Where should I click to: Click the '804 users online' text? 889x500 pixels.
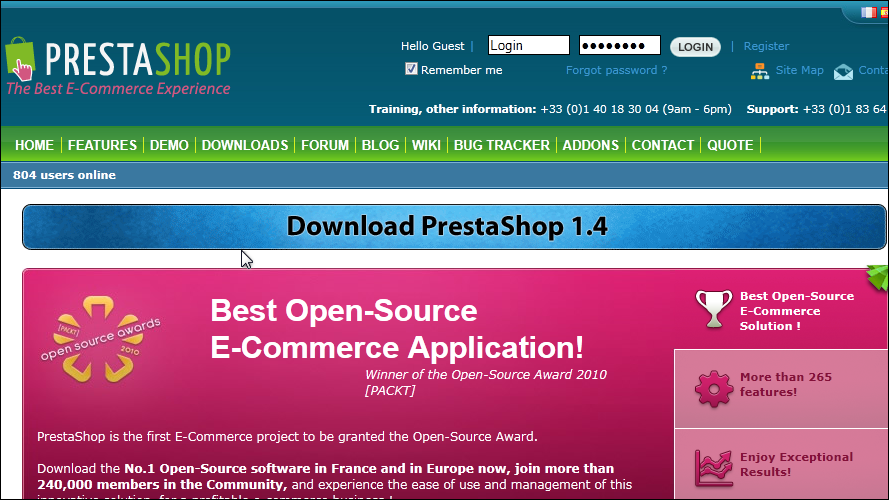pyautogui.click(x=64, y=175)
